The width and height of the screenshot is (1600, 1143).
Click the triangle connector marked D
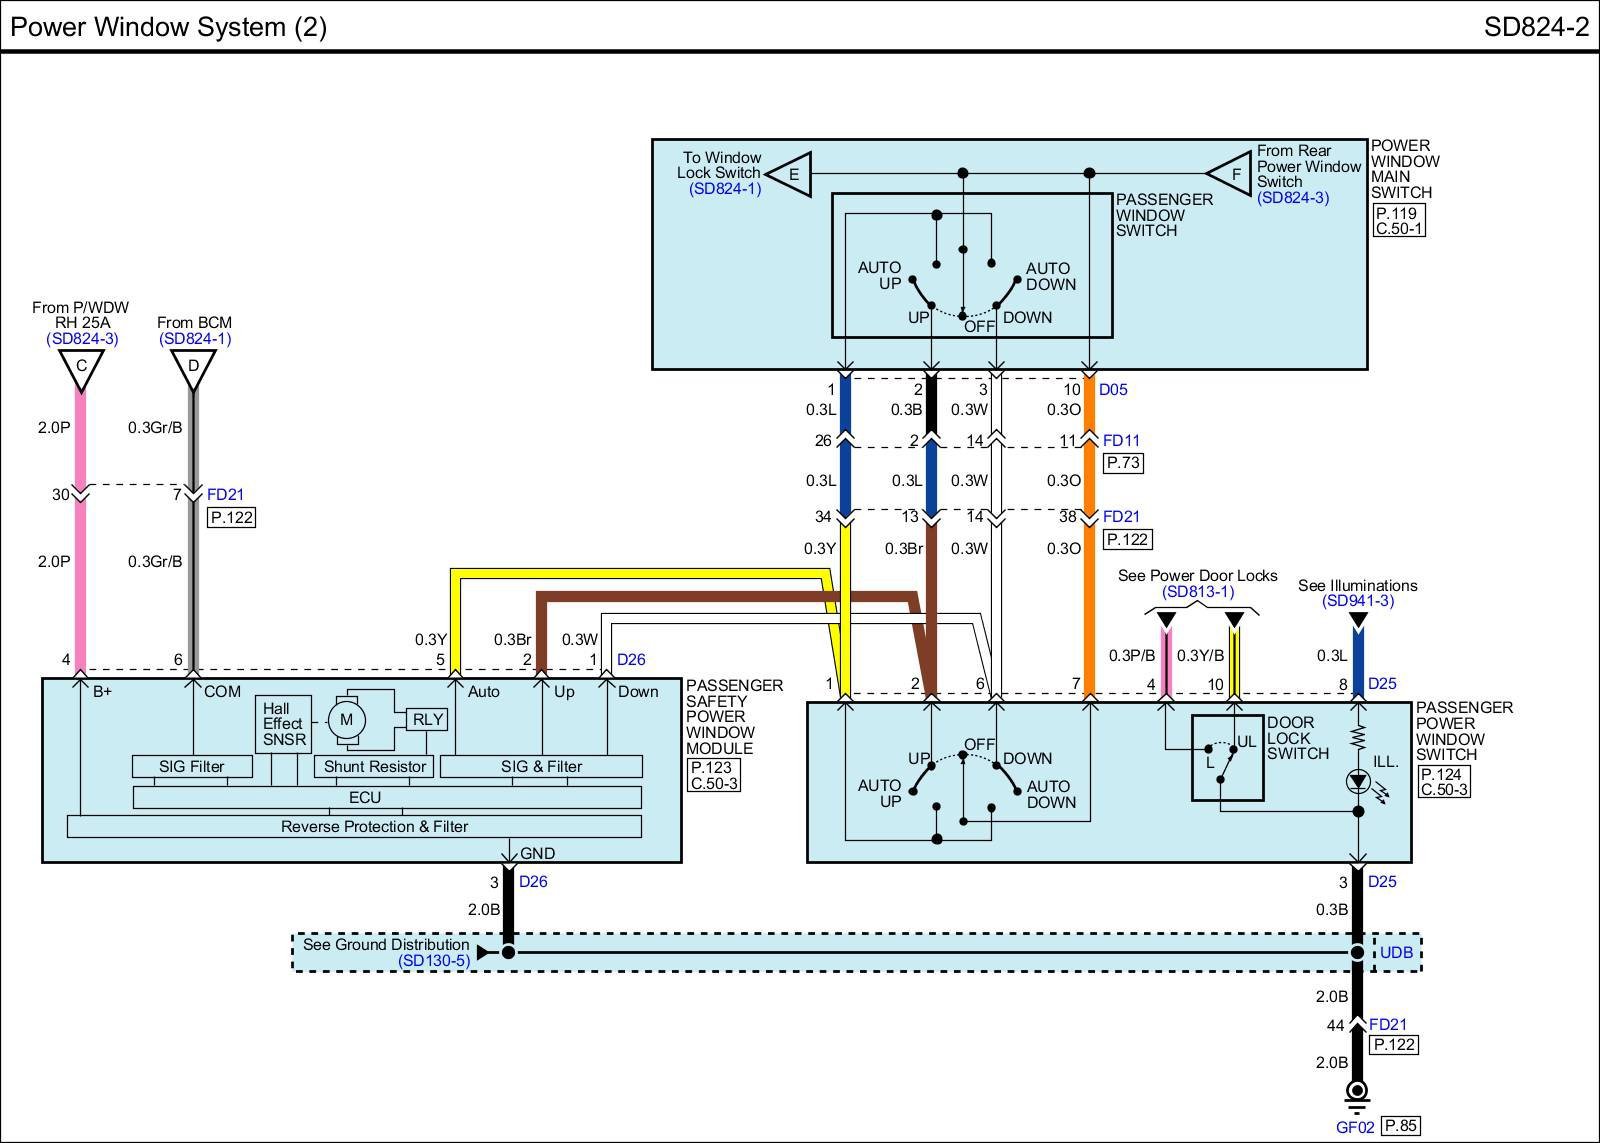point(193,368)
